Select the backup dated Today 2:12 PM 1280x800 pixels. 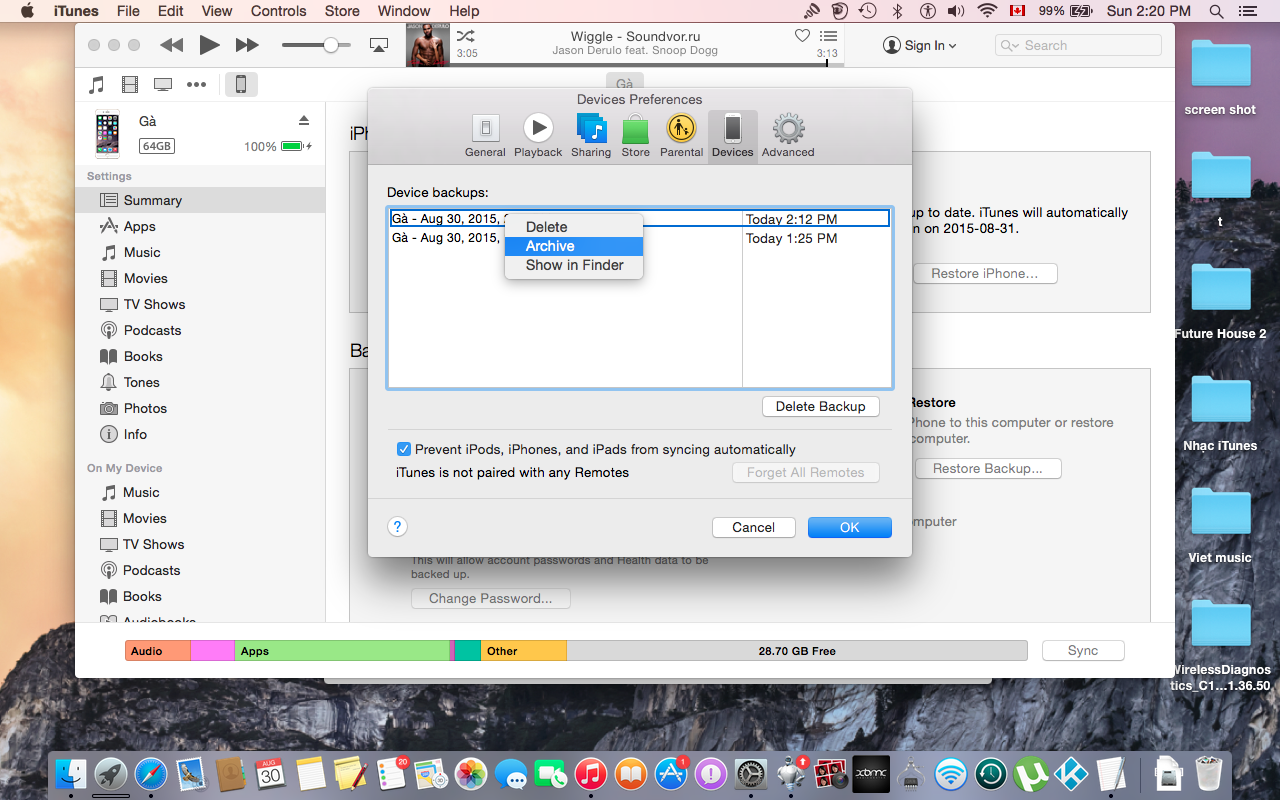640,219
